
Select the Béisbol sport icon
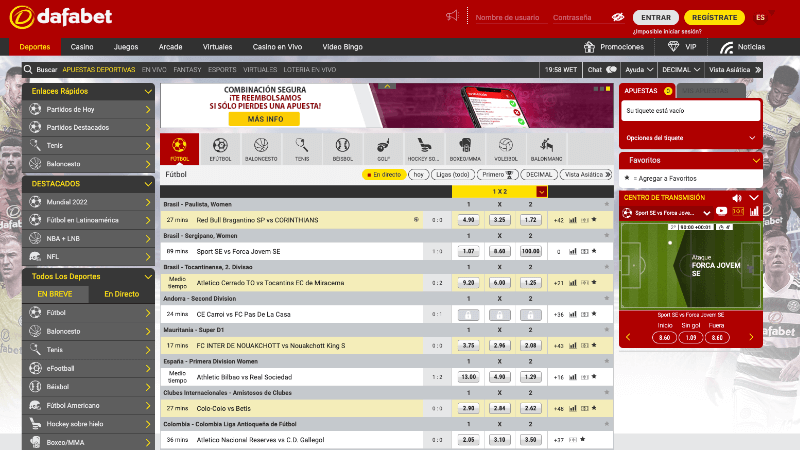point(342,149)
